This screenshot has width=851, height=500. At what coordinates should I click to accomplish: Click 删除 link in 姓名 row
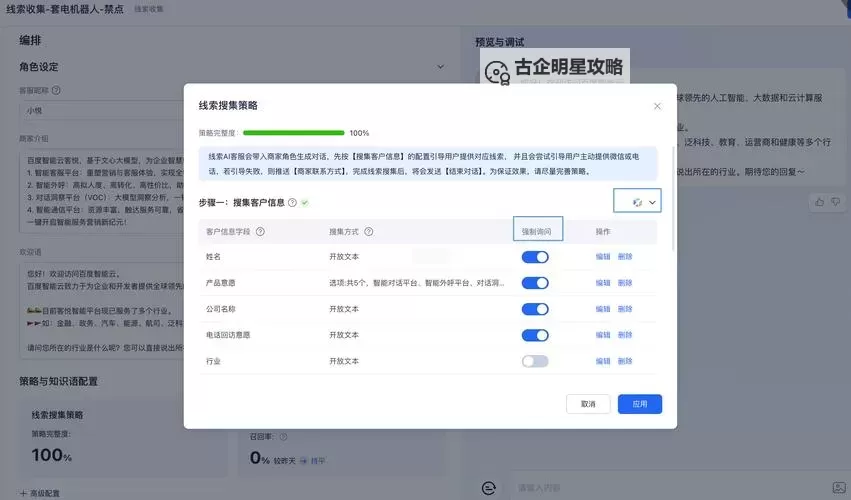pyautogui.click(x=625, y=257)
